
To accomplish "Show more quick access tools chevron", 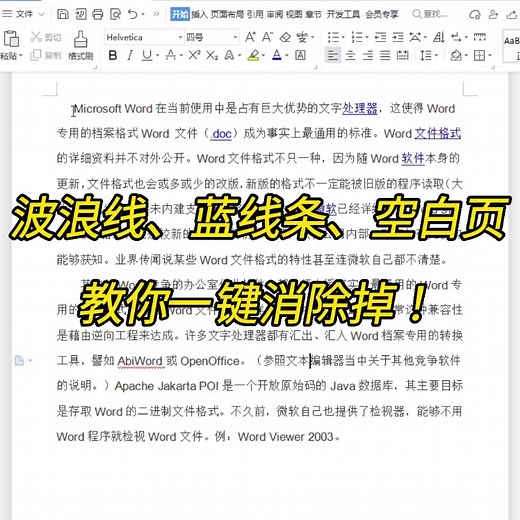I will 156,14.
